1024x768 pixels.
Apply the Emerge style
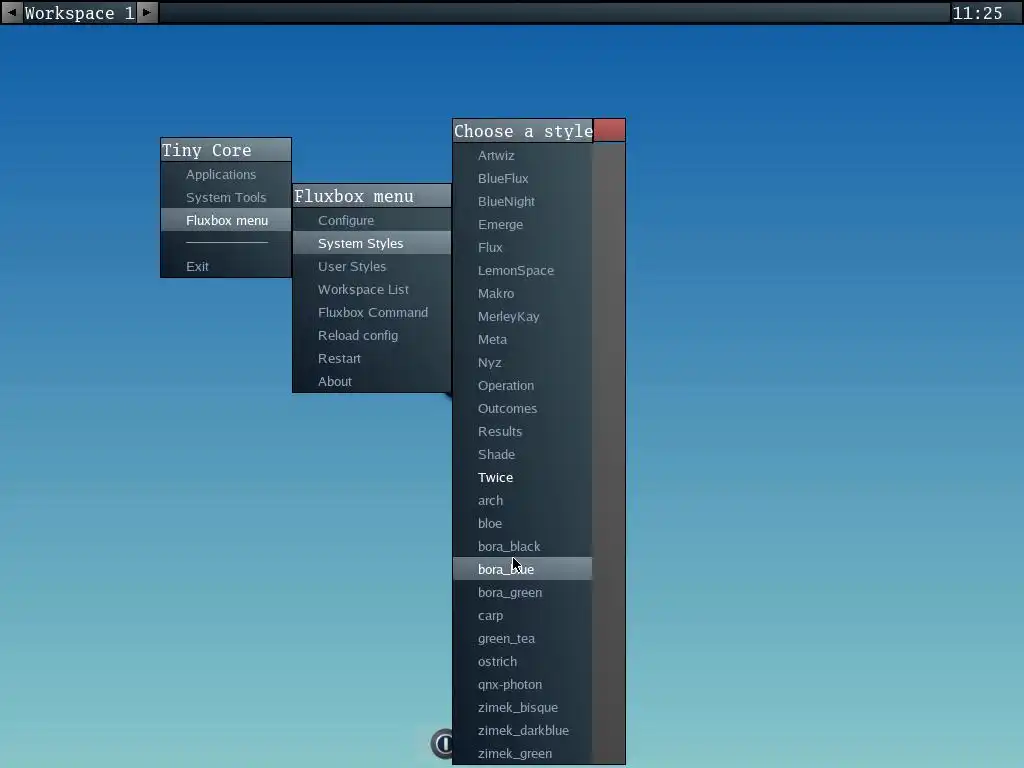(x=522, y=224)
